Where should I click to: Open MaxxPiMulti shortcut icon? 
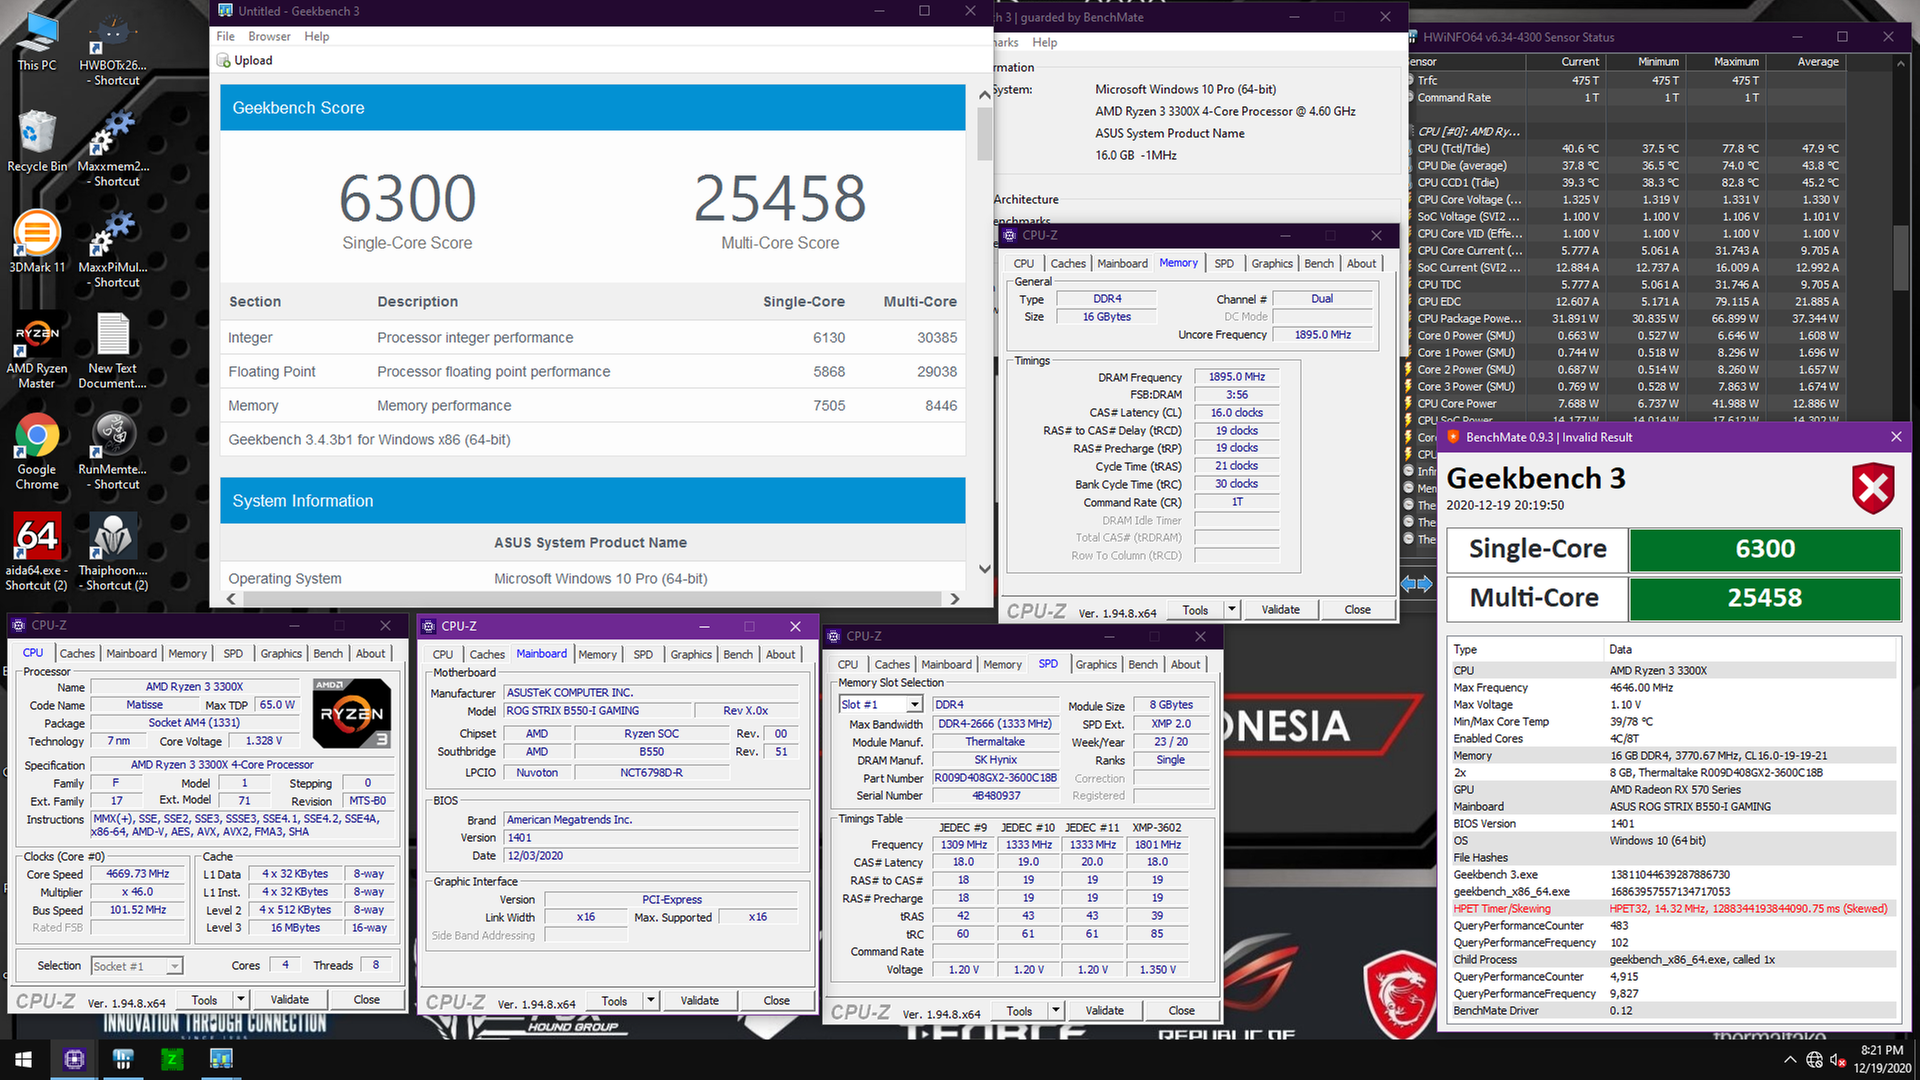(113, 249)
